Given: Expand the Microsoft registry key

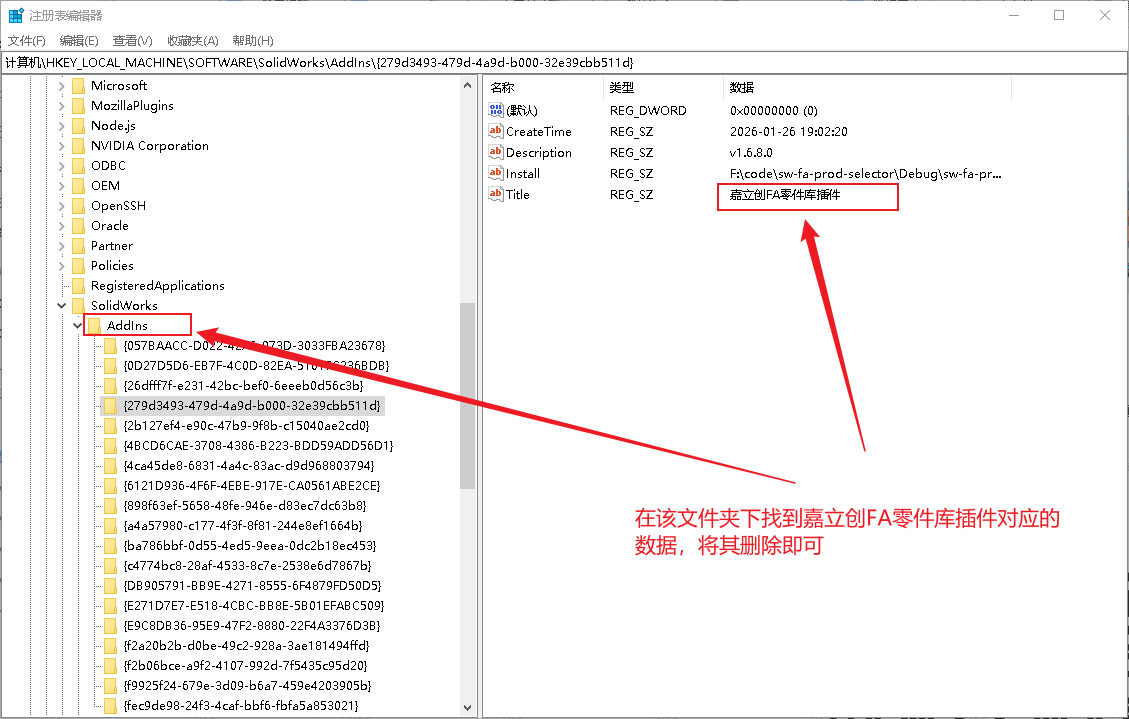Looking at the screenshot, I should (x=62, y=85).
